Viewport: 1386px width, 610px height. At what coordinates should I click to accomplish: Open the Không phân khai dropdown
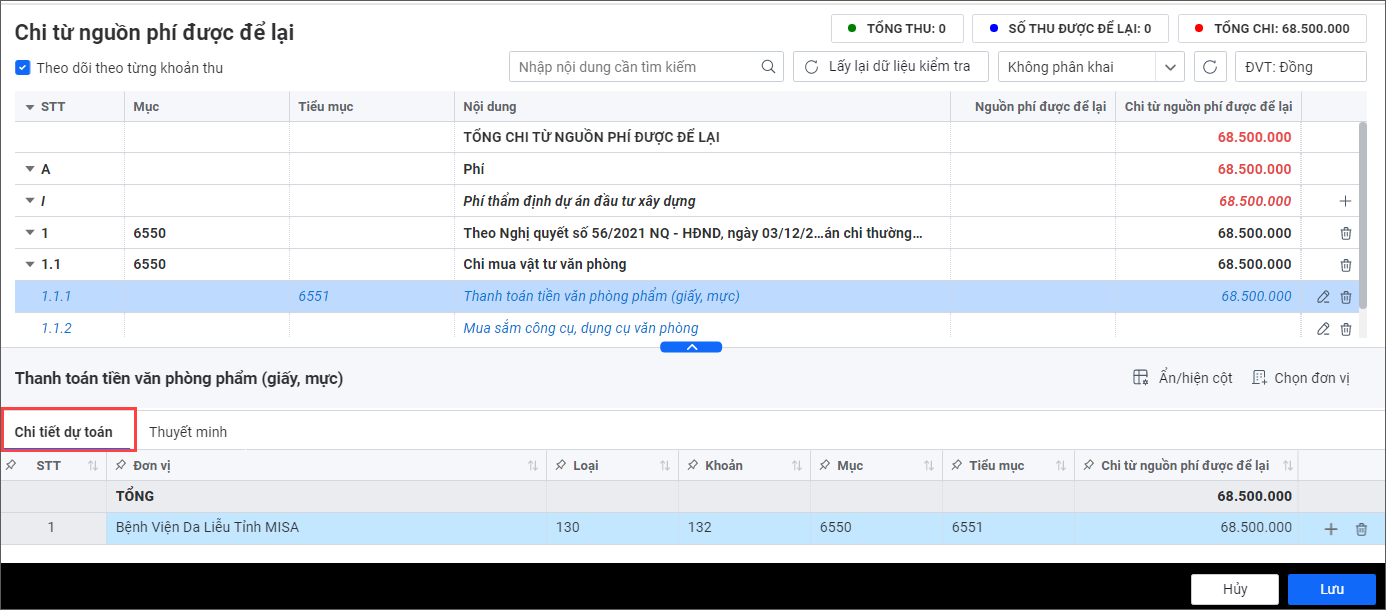point(1169,67)
